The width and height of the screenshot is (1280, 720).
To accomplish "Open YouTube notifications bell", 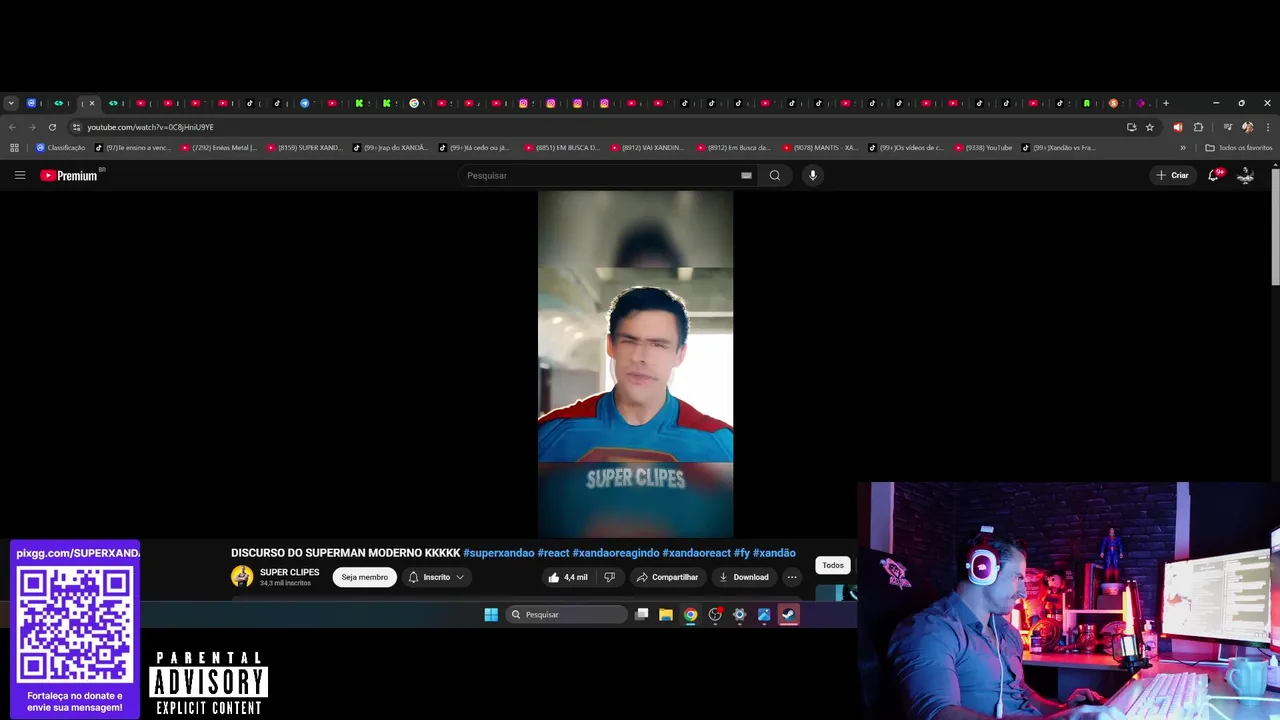I will [1214, 175].
